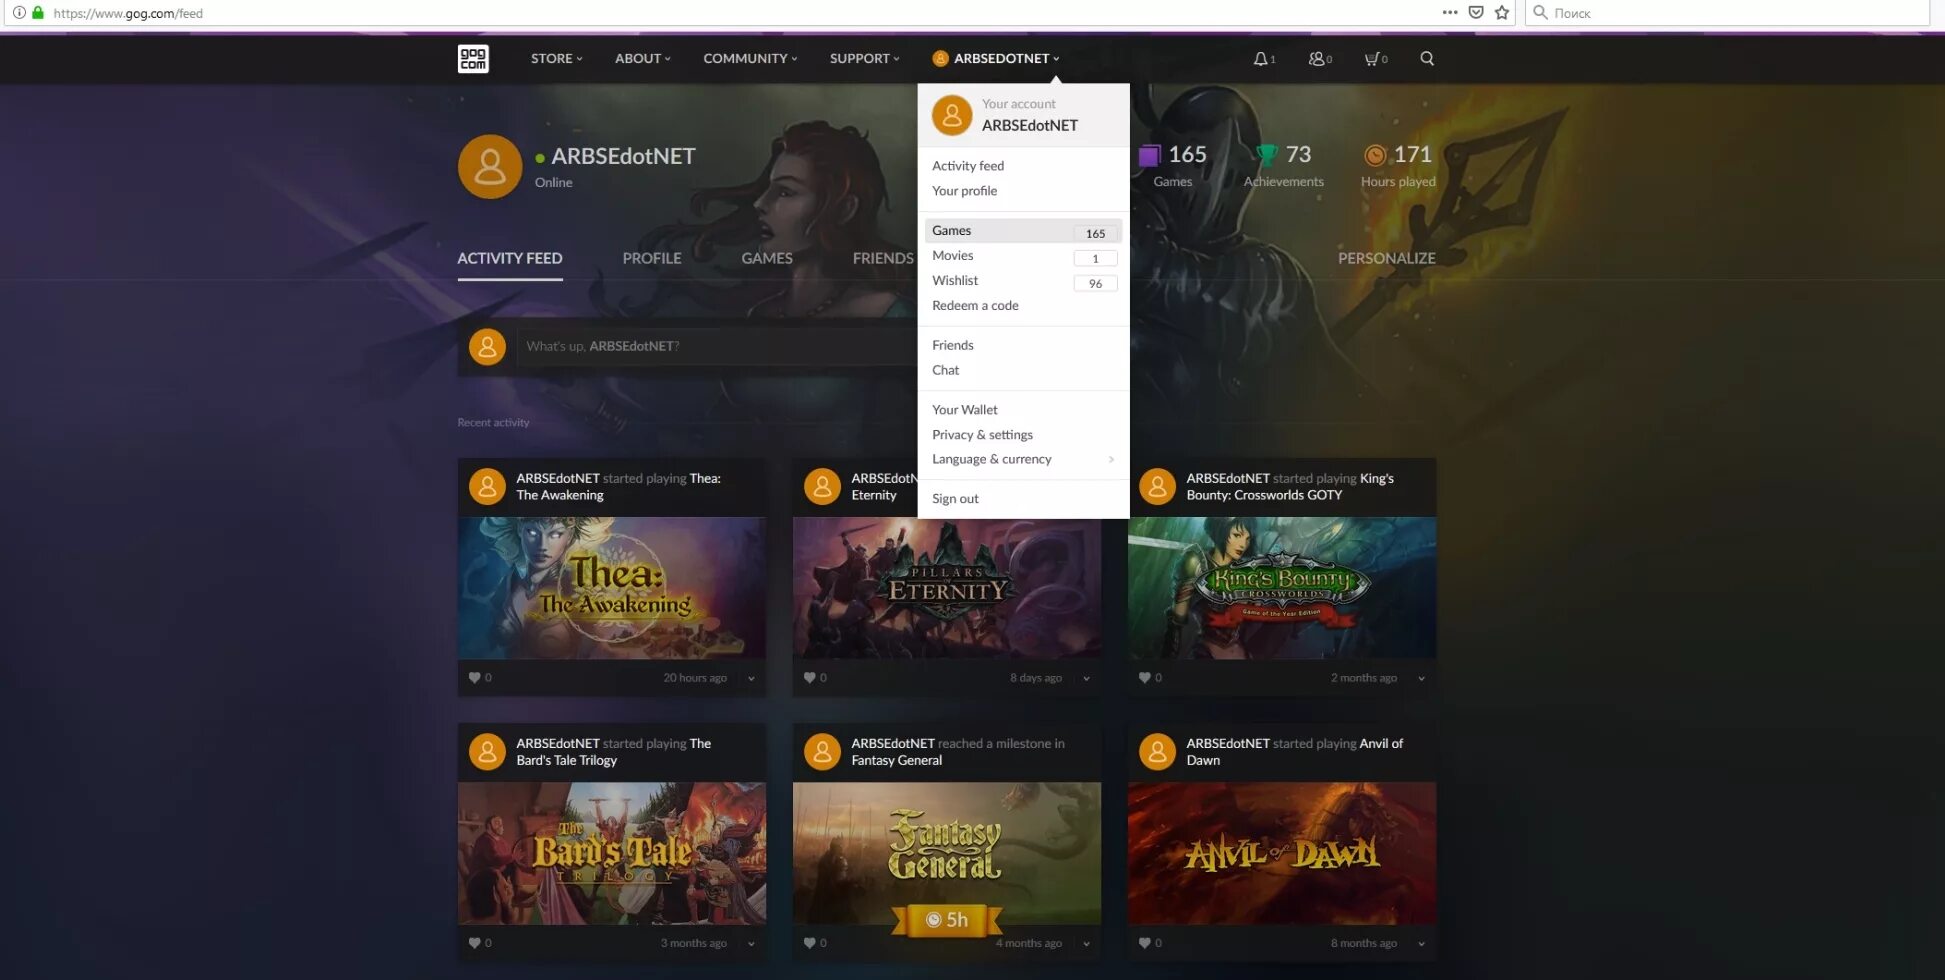Click the green online status avatar
This screenshot has height=980, width=1945.
pos(489,166)
